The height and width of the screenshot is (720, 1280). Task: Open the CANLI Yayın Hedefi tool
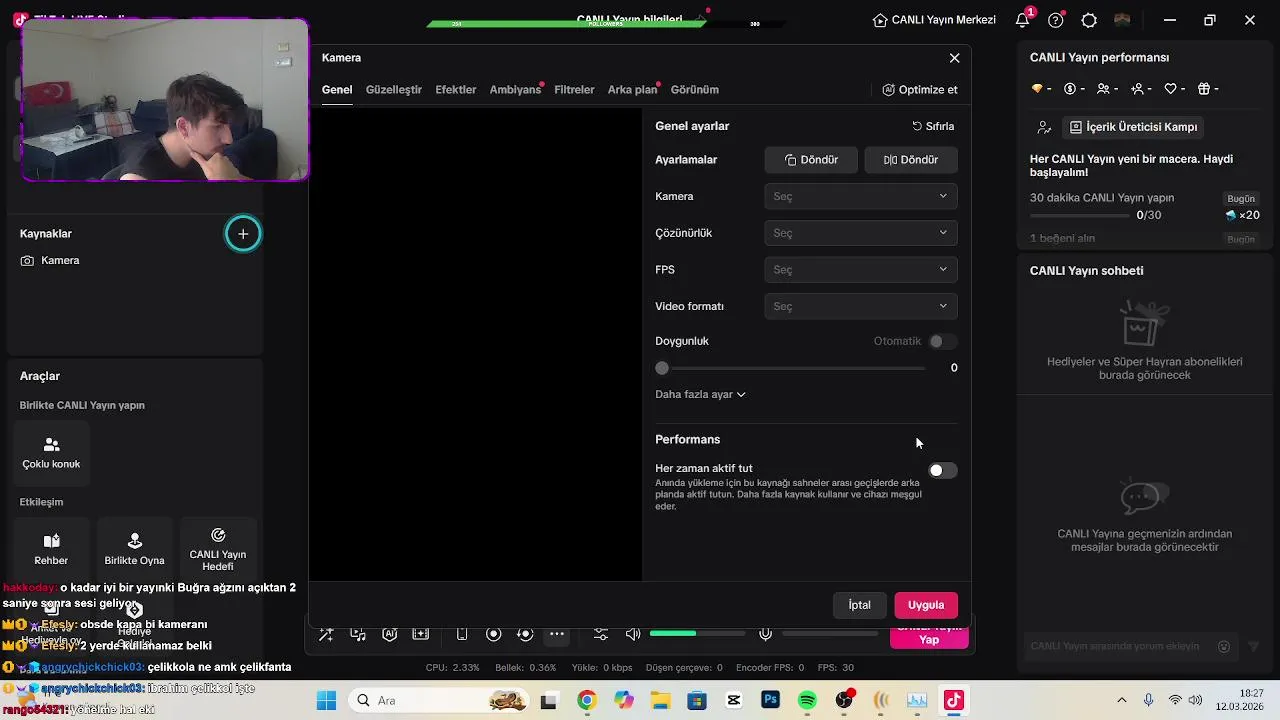click(218, 549)
